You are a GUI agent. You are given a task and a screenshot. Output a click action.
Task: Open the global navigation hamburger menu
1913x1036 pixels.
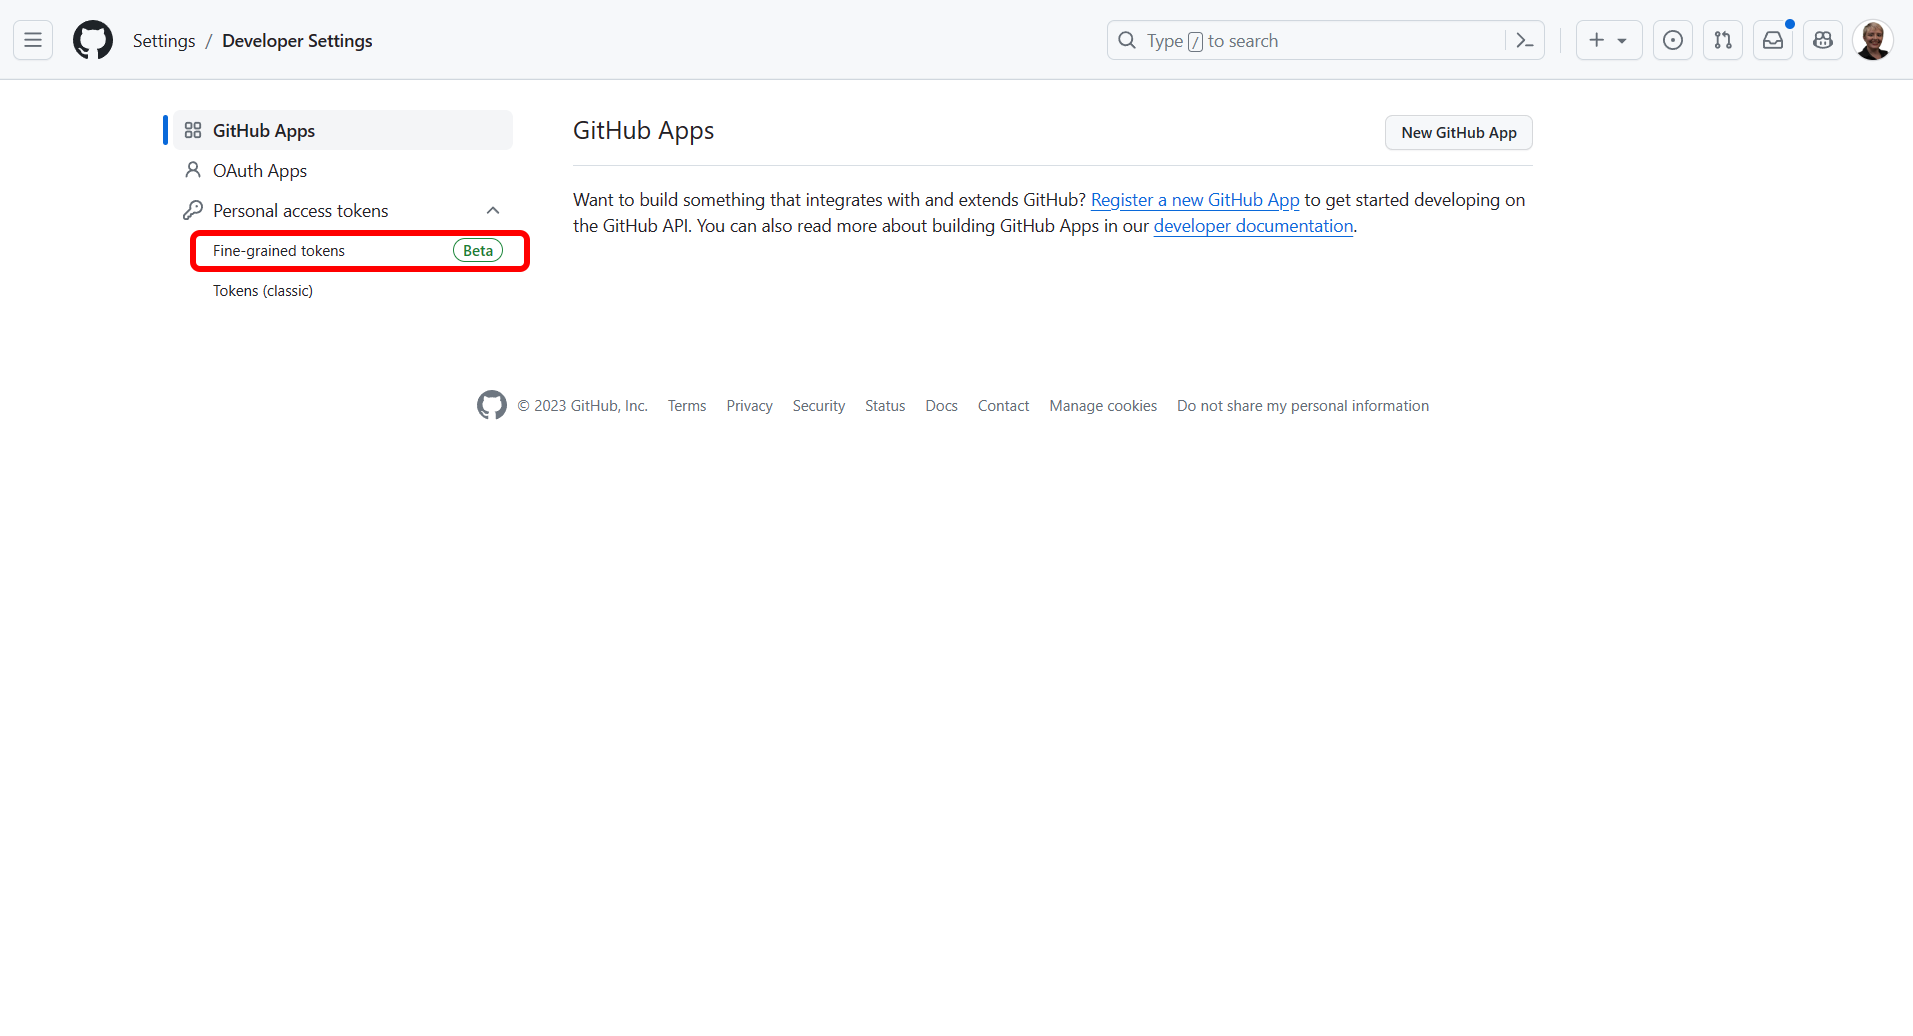coord(32,40)
